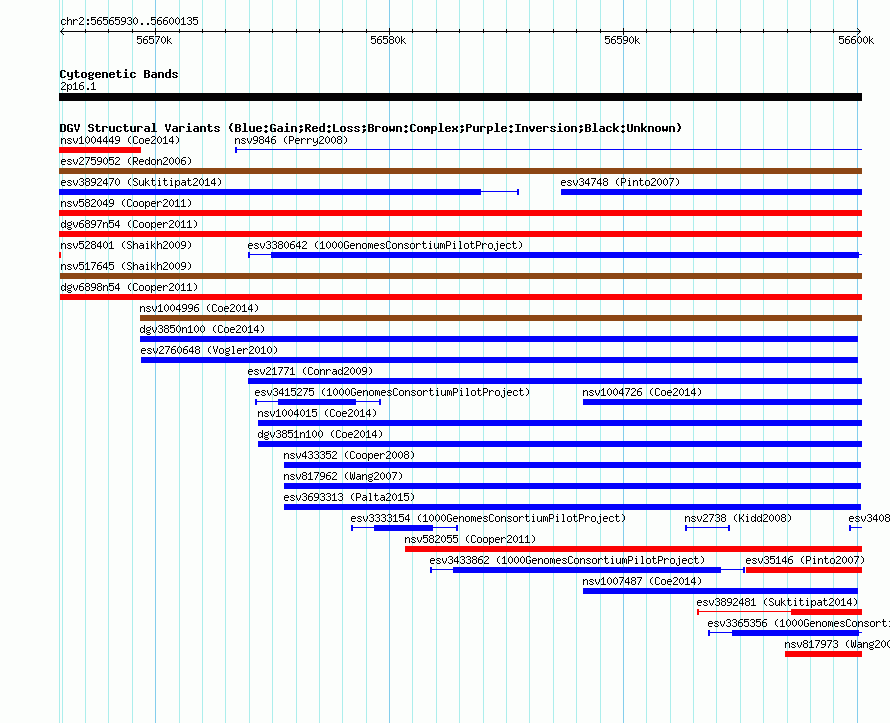Click the esv3333154 1000GenomesConsortiumPilotProject label
This screenshot has width=890, height=723.
point(488,518)
